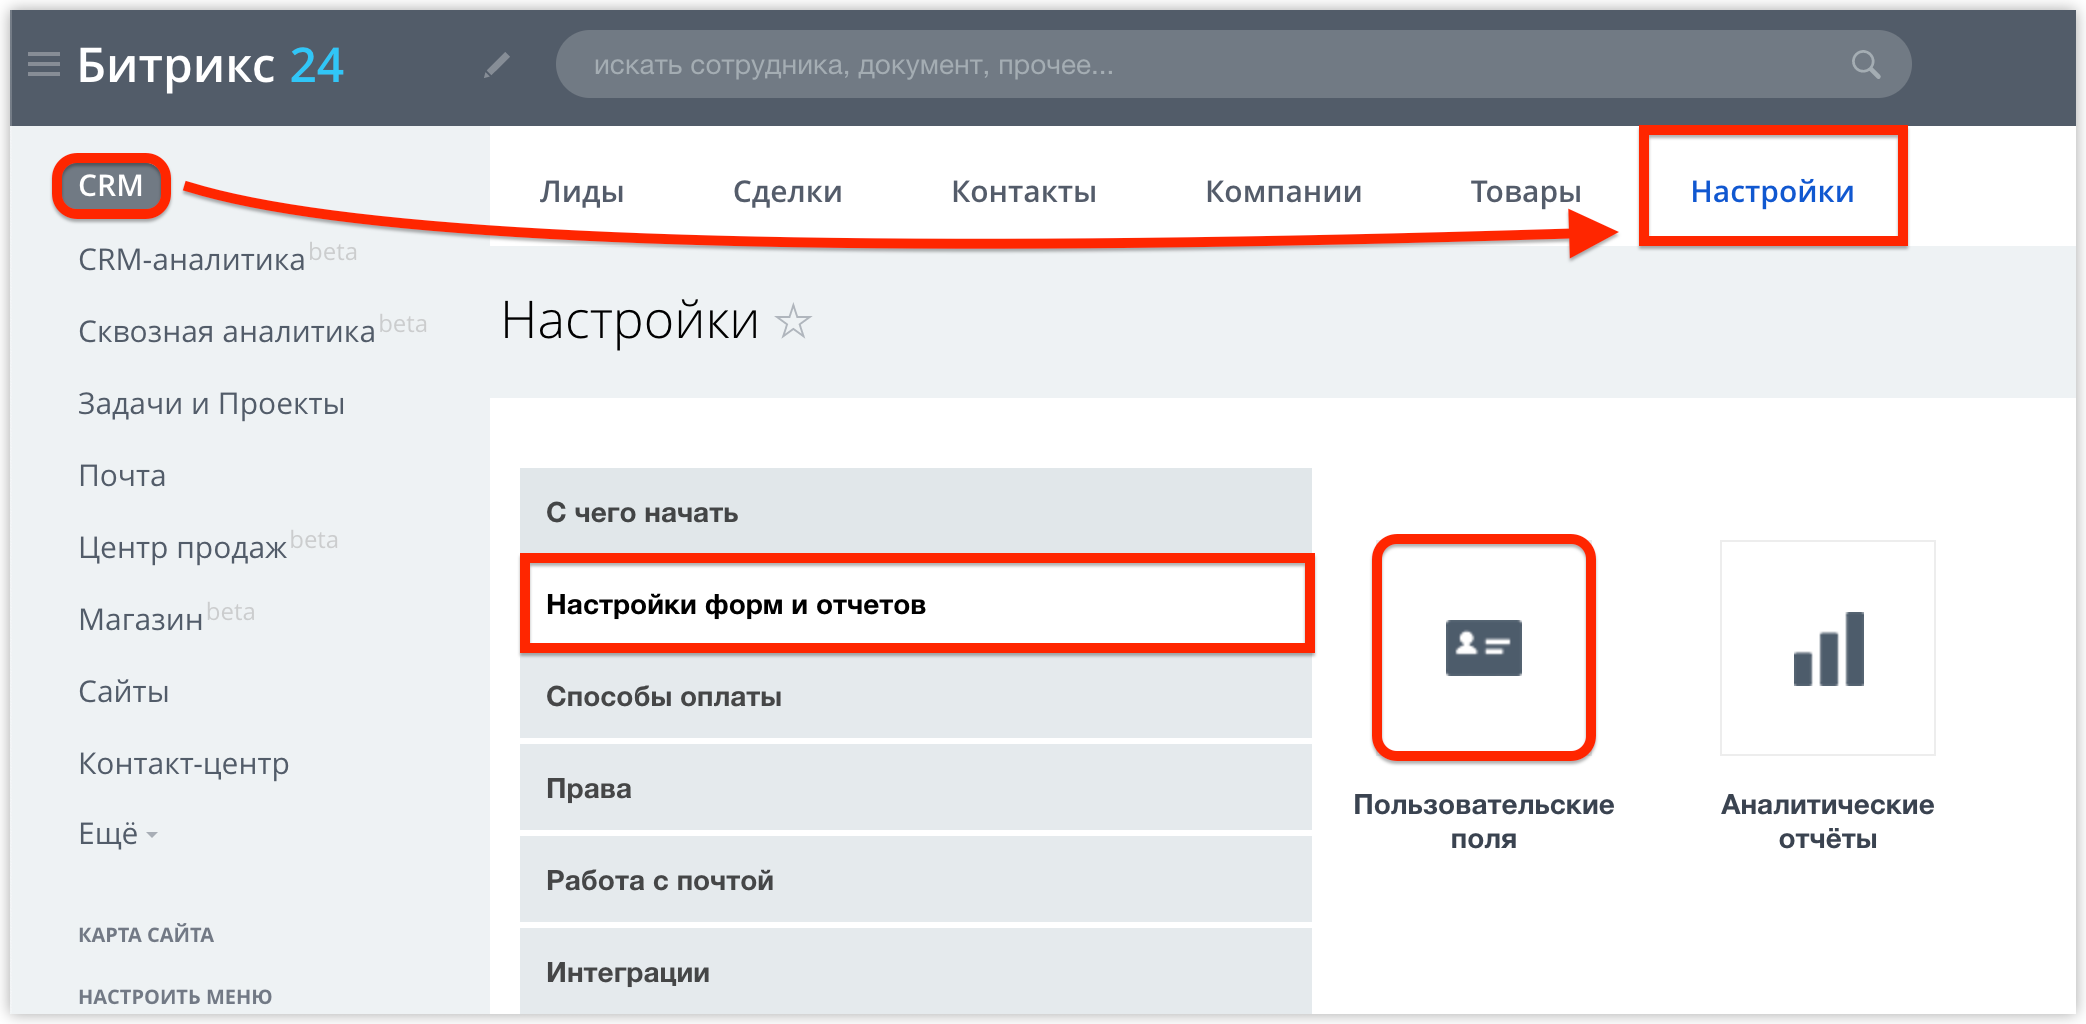Switch to the Лиды tab

(582, 191)
